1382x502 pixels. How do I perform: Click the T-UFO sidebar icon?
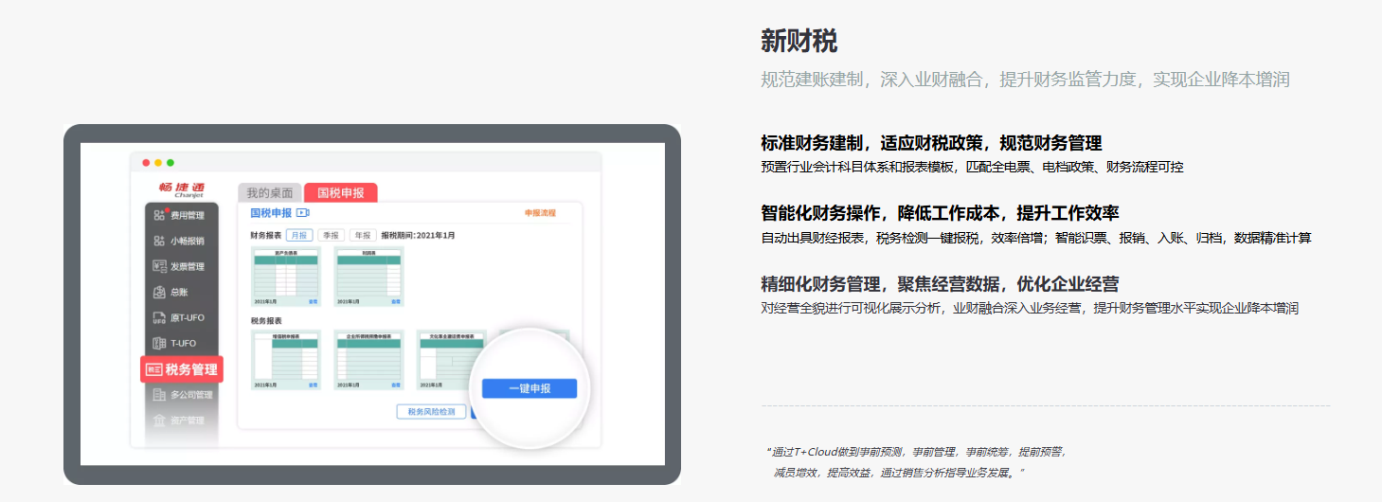tap(159, 343)
